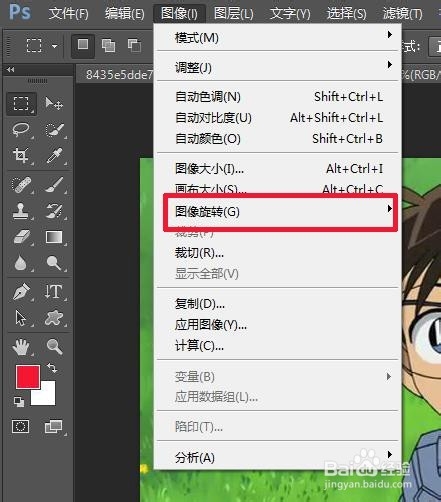Collapse the toolbox with double-arrow

coord(11,70)
